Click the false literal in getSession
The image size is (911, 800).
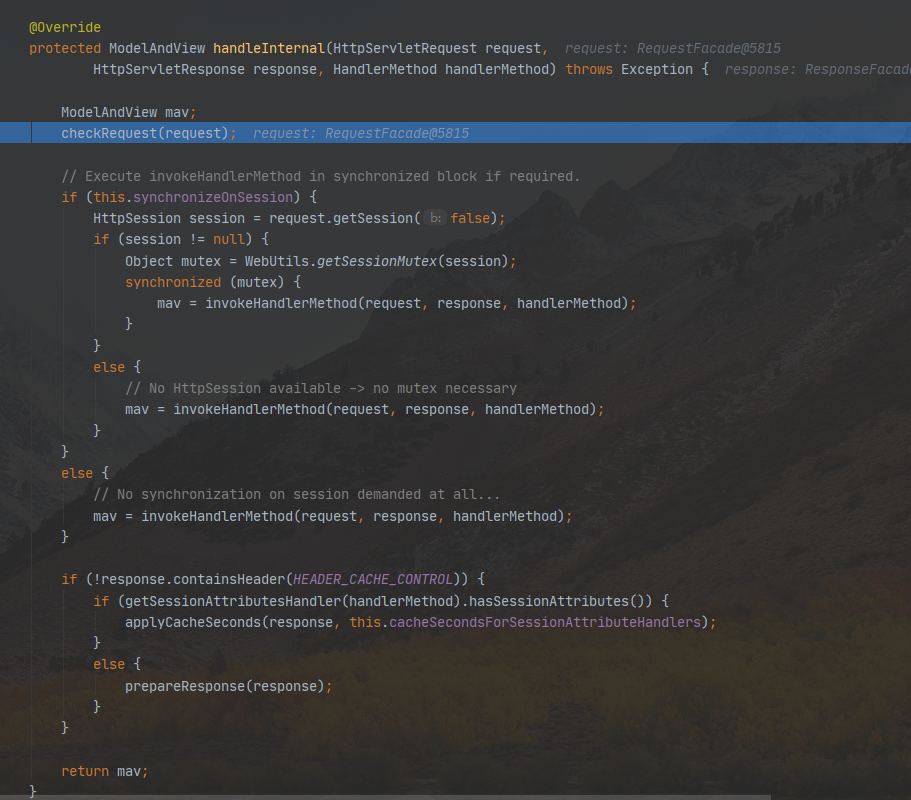point(470,218)
